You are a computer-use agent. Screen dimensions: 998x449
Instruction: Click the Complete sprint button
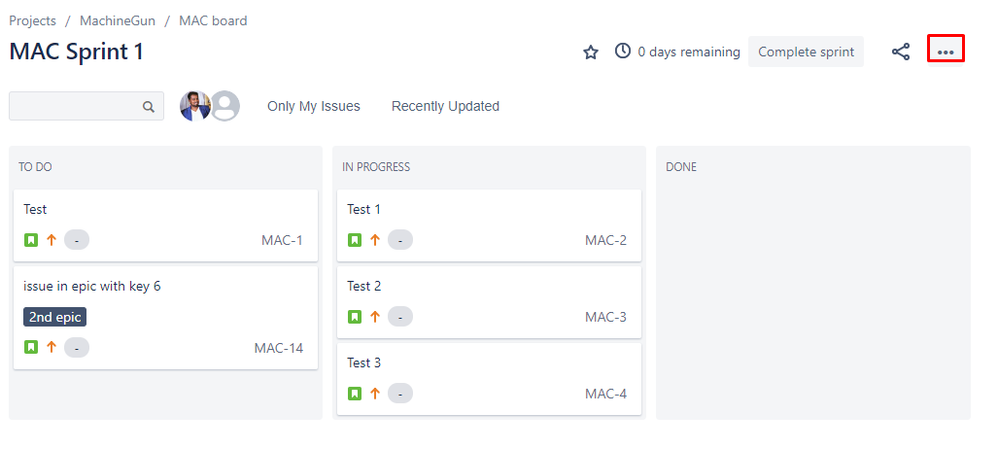(x=806, y=52)
